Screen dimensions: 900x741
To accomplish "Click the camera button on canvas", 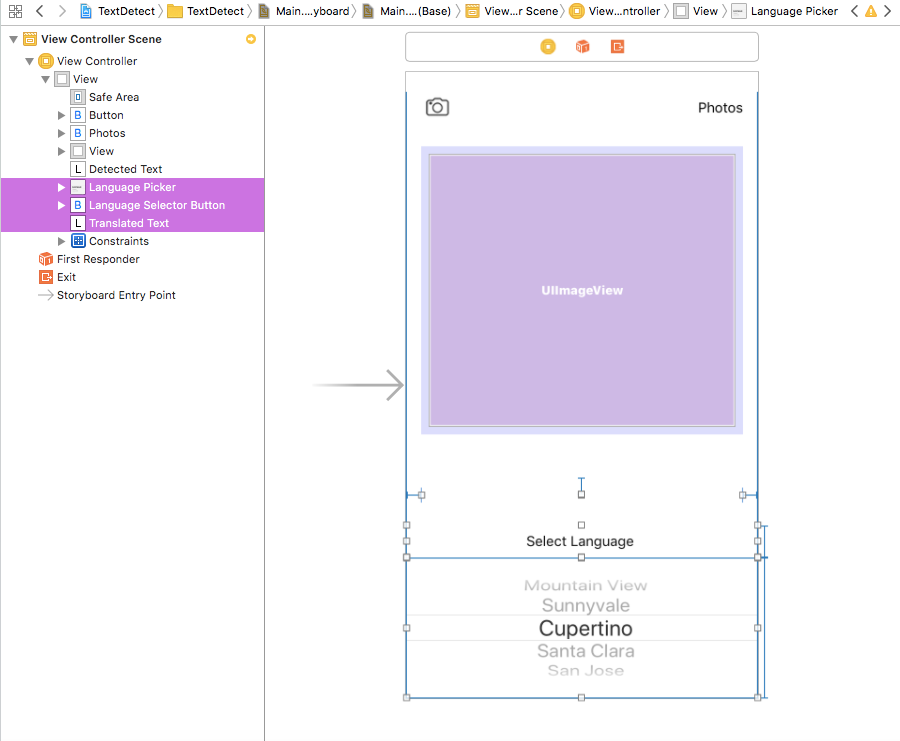I will (437, 107).
